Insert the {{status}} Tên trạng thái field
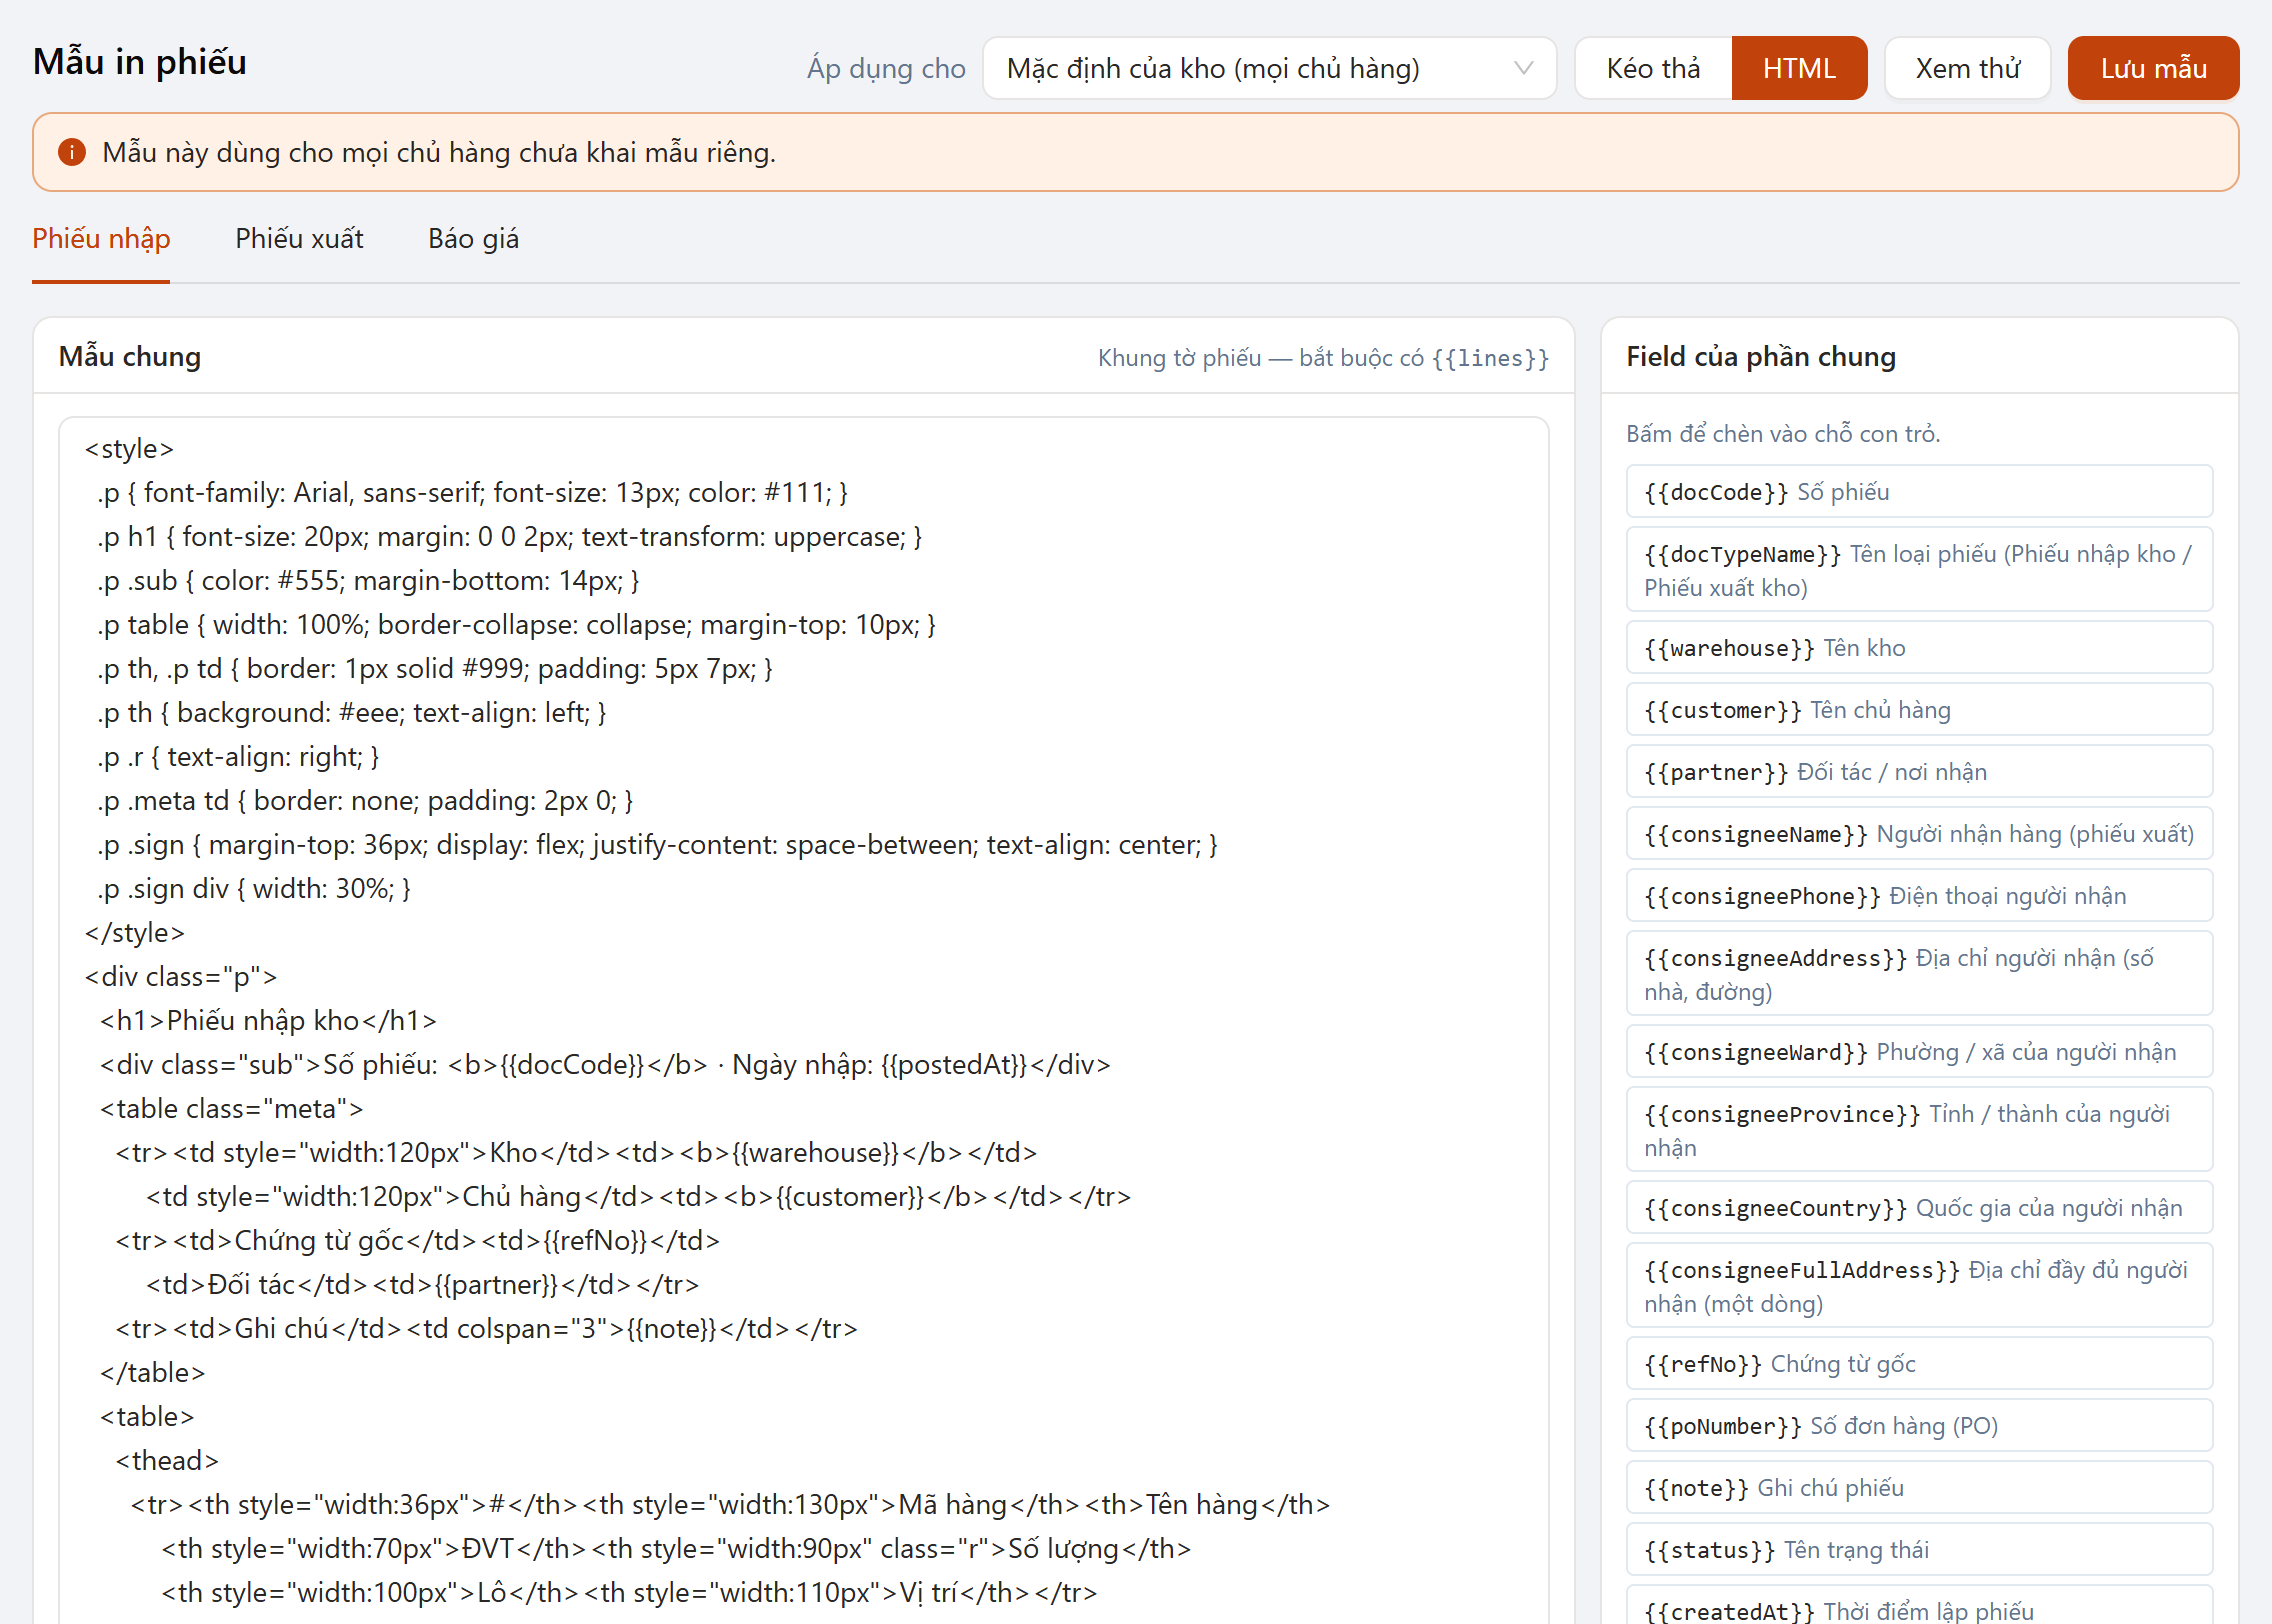This screenshot has width=2272, height=1624. 1919,1550
